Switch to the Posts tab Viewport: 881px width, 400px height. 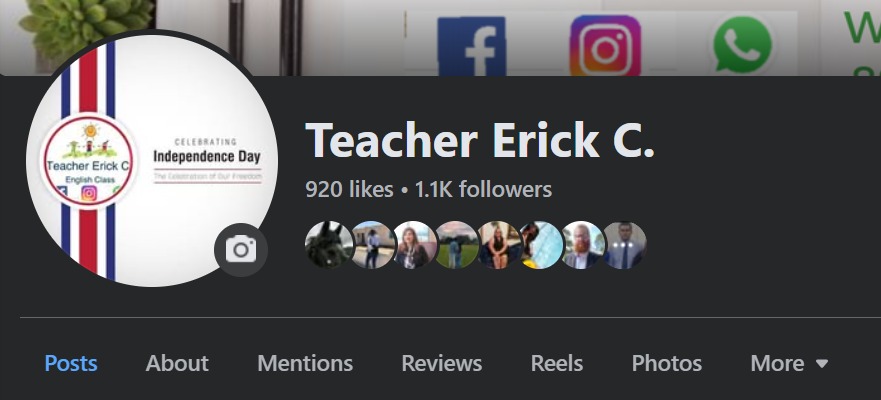click(71, 363)
